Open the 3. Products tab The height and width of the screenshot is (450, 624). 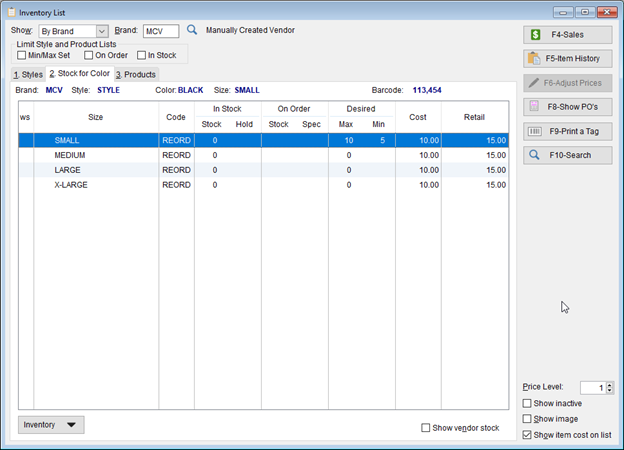coord(135,74)
